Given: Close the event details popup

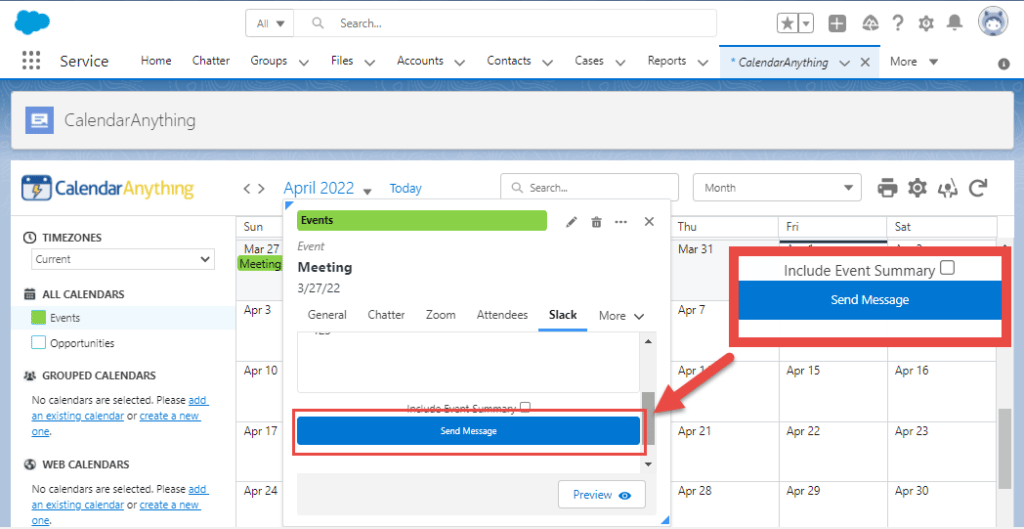Looking at the screenshot, I should point(649,221).
